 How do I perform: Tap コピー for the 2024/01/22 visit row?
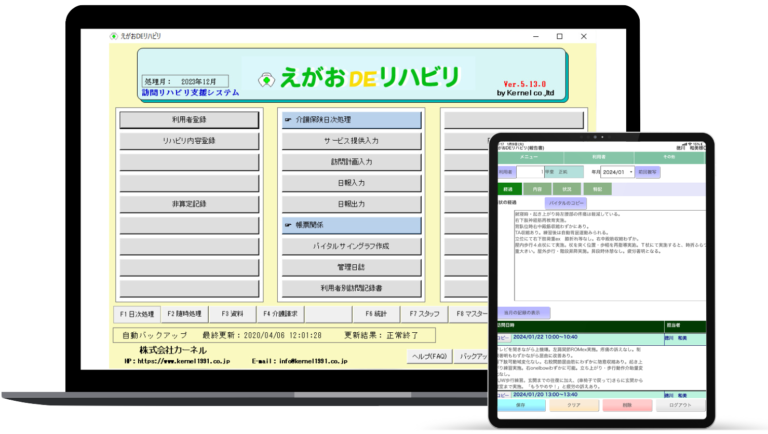point(504,338)
